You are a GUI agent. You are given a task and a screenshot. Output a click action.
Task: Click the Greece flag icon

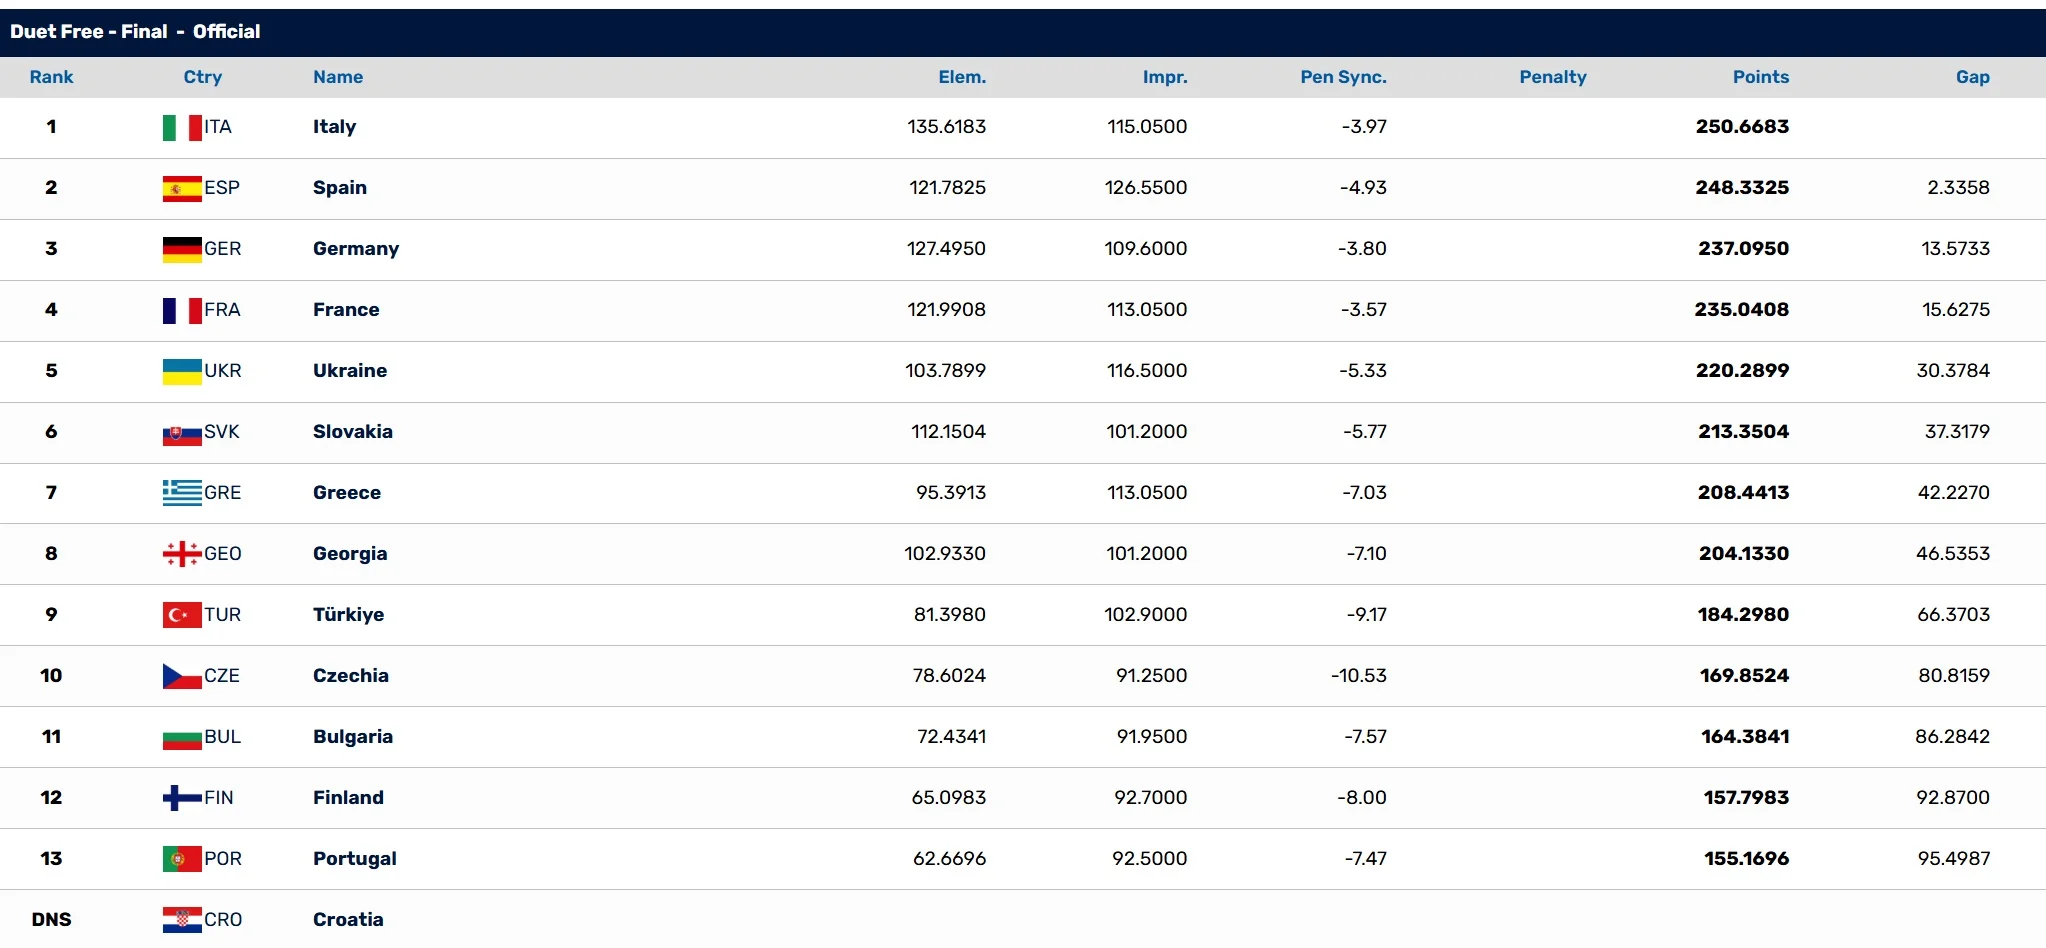click(182, 493)
